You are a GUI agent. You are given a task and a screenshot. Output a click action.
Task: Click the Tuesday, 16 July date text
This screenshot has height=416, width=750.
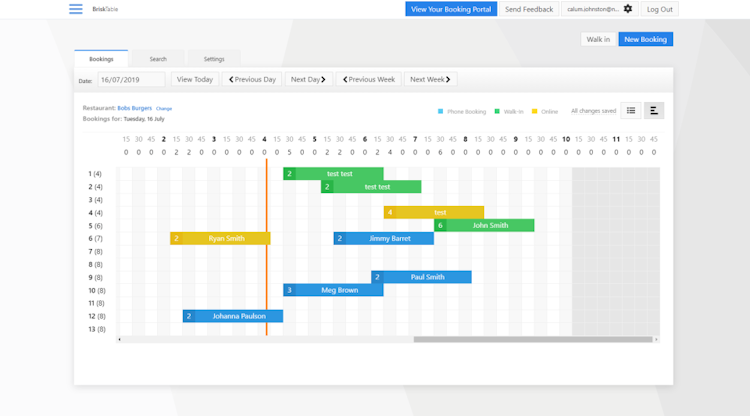[144, 119]
